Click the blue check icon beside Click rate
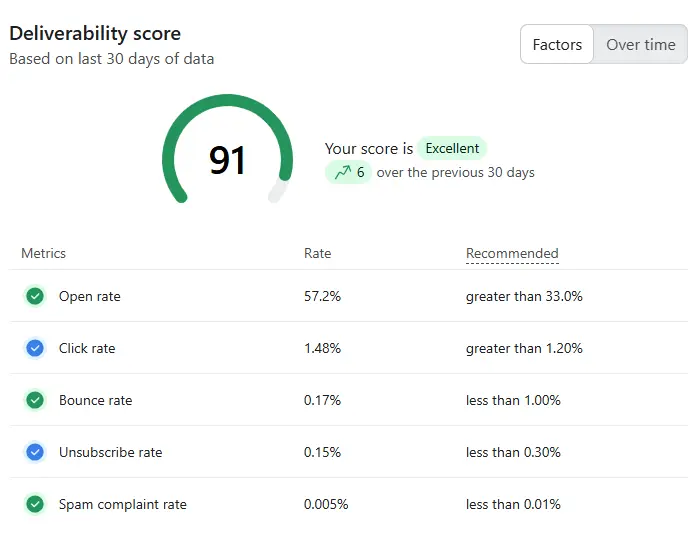This screenshot has width=698, height=535. coord(35,348)
